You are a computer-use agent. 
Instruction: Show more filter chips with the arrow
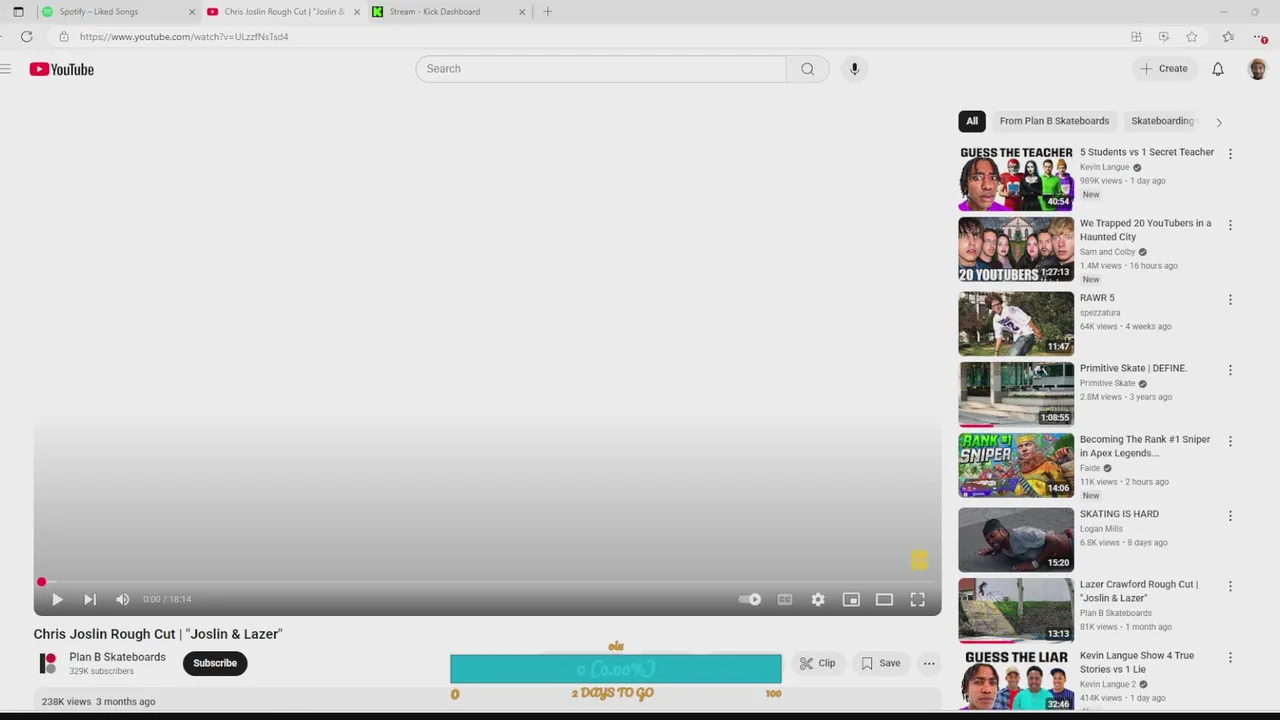click(1218, 122)
